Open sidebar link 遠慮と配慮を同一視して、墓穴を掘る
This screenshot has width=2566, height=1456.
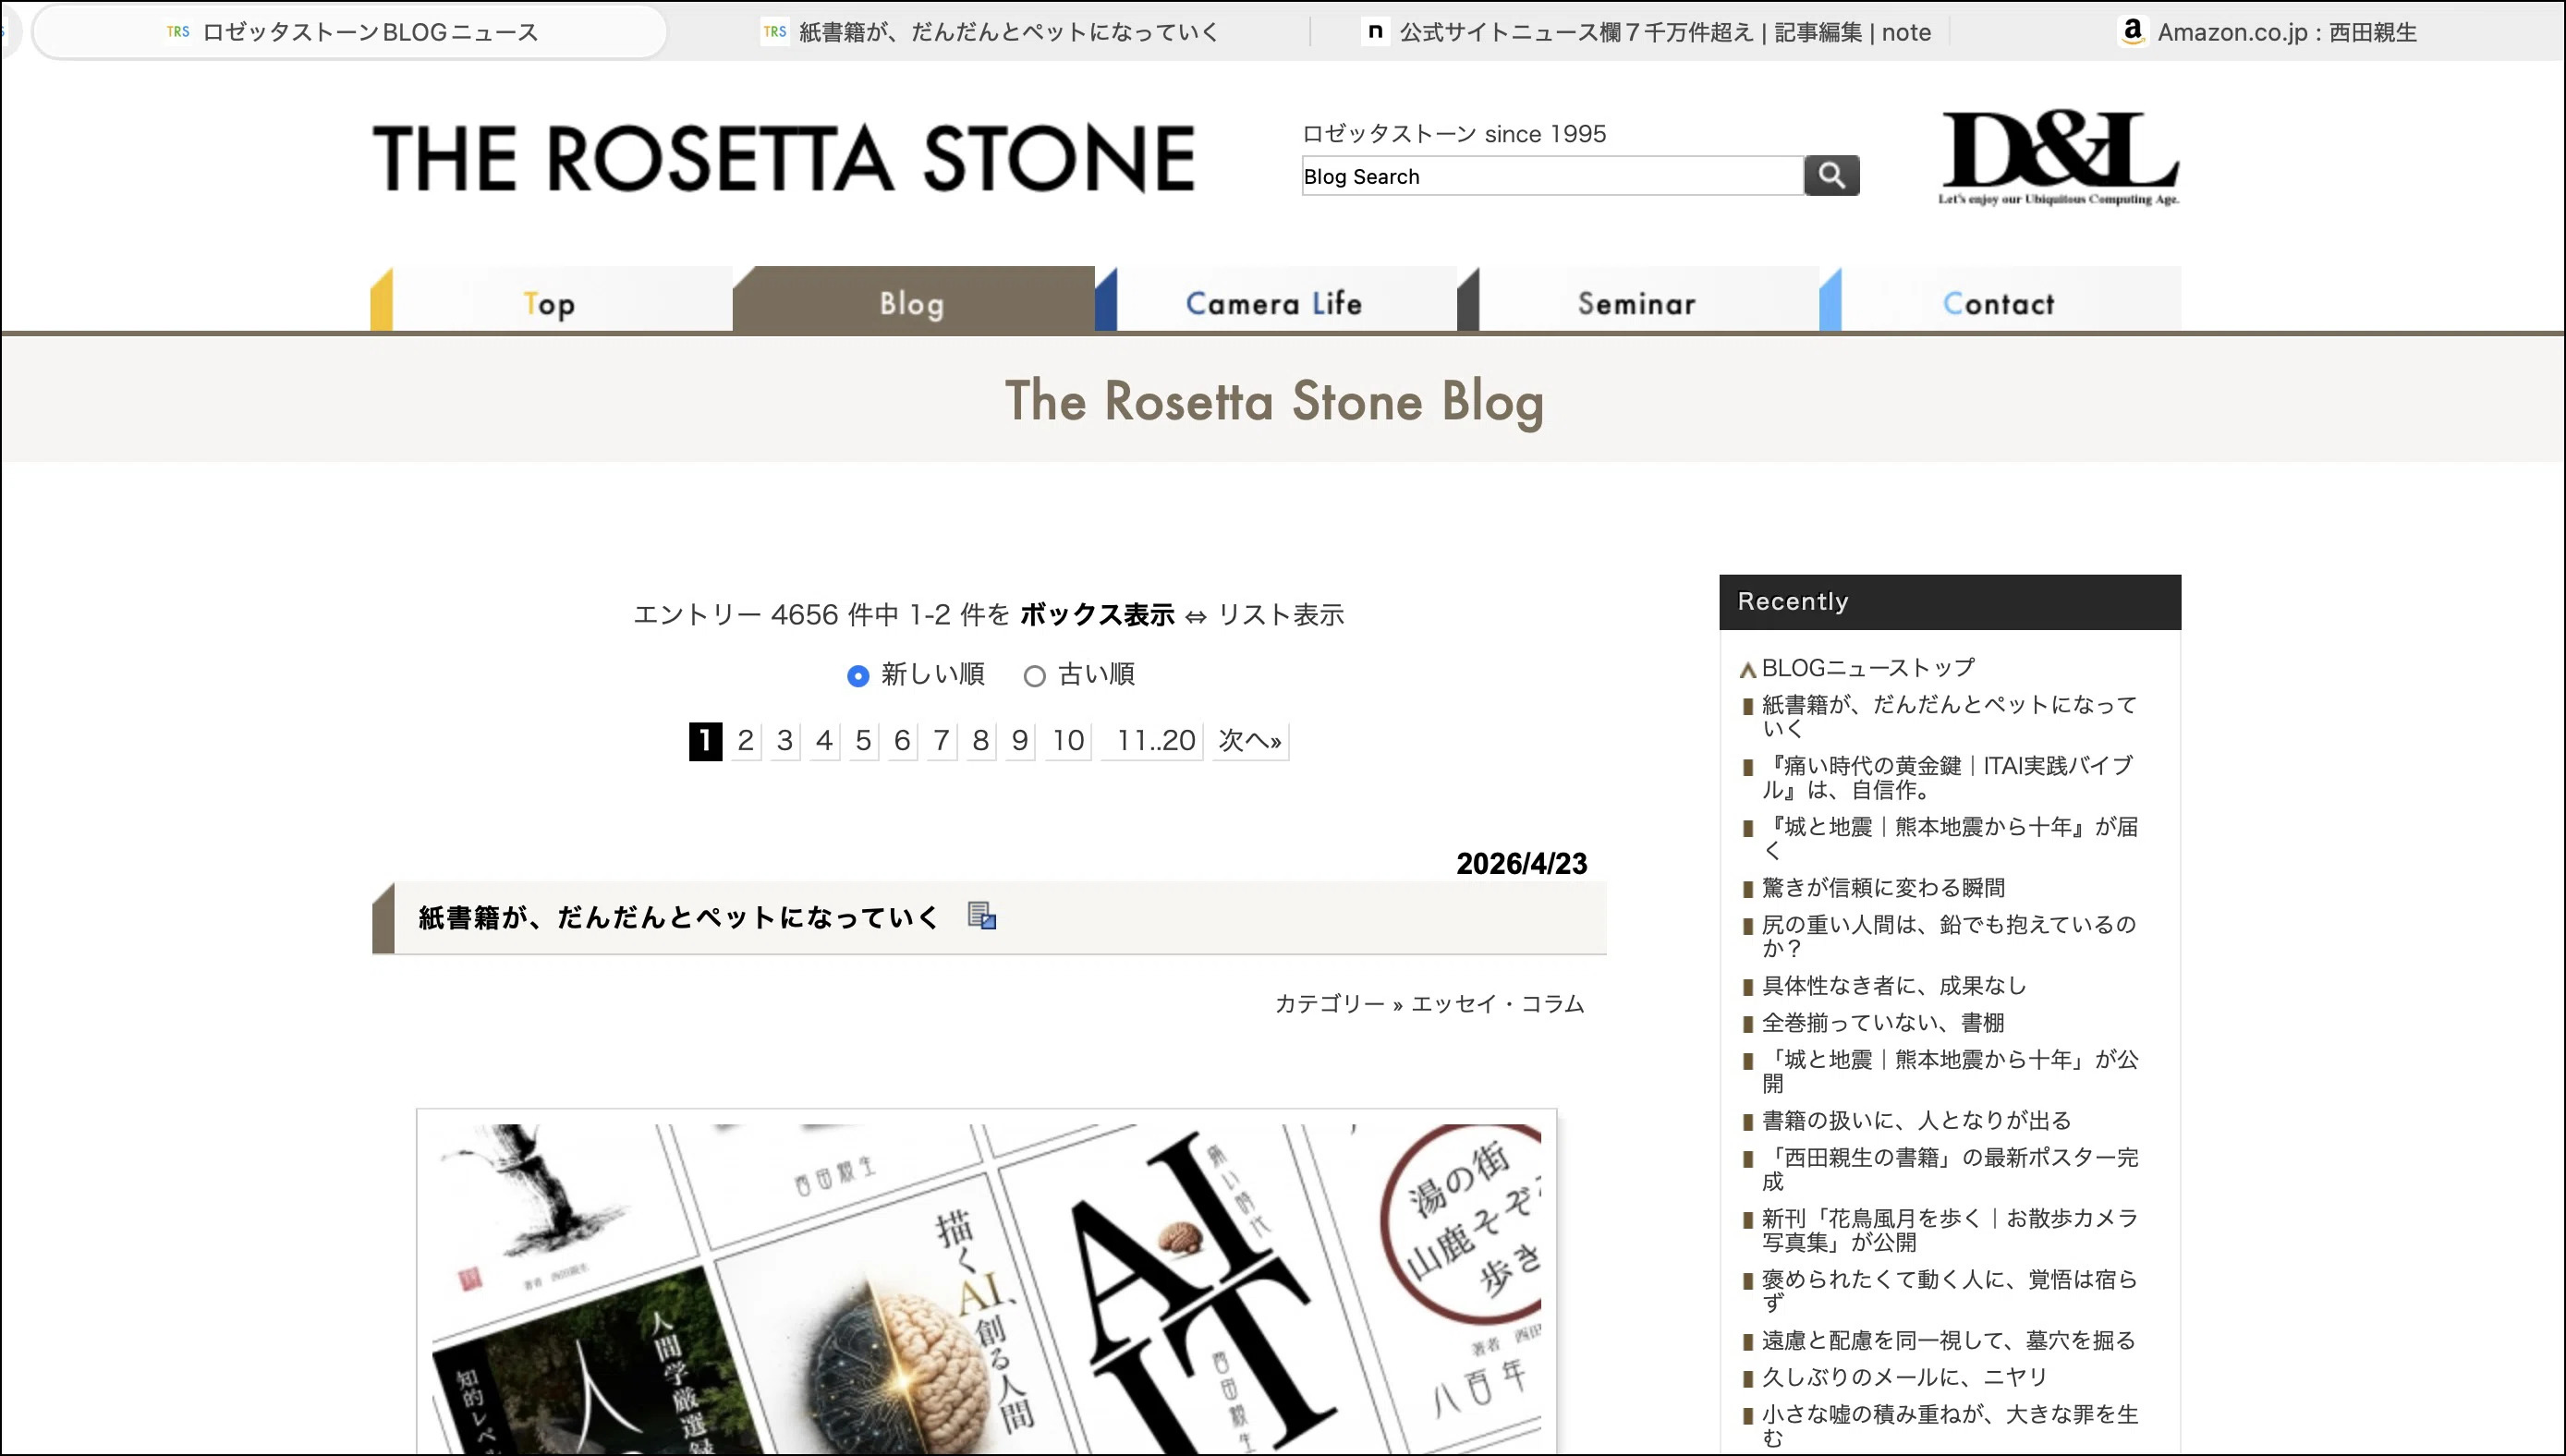1949,1340
